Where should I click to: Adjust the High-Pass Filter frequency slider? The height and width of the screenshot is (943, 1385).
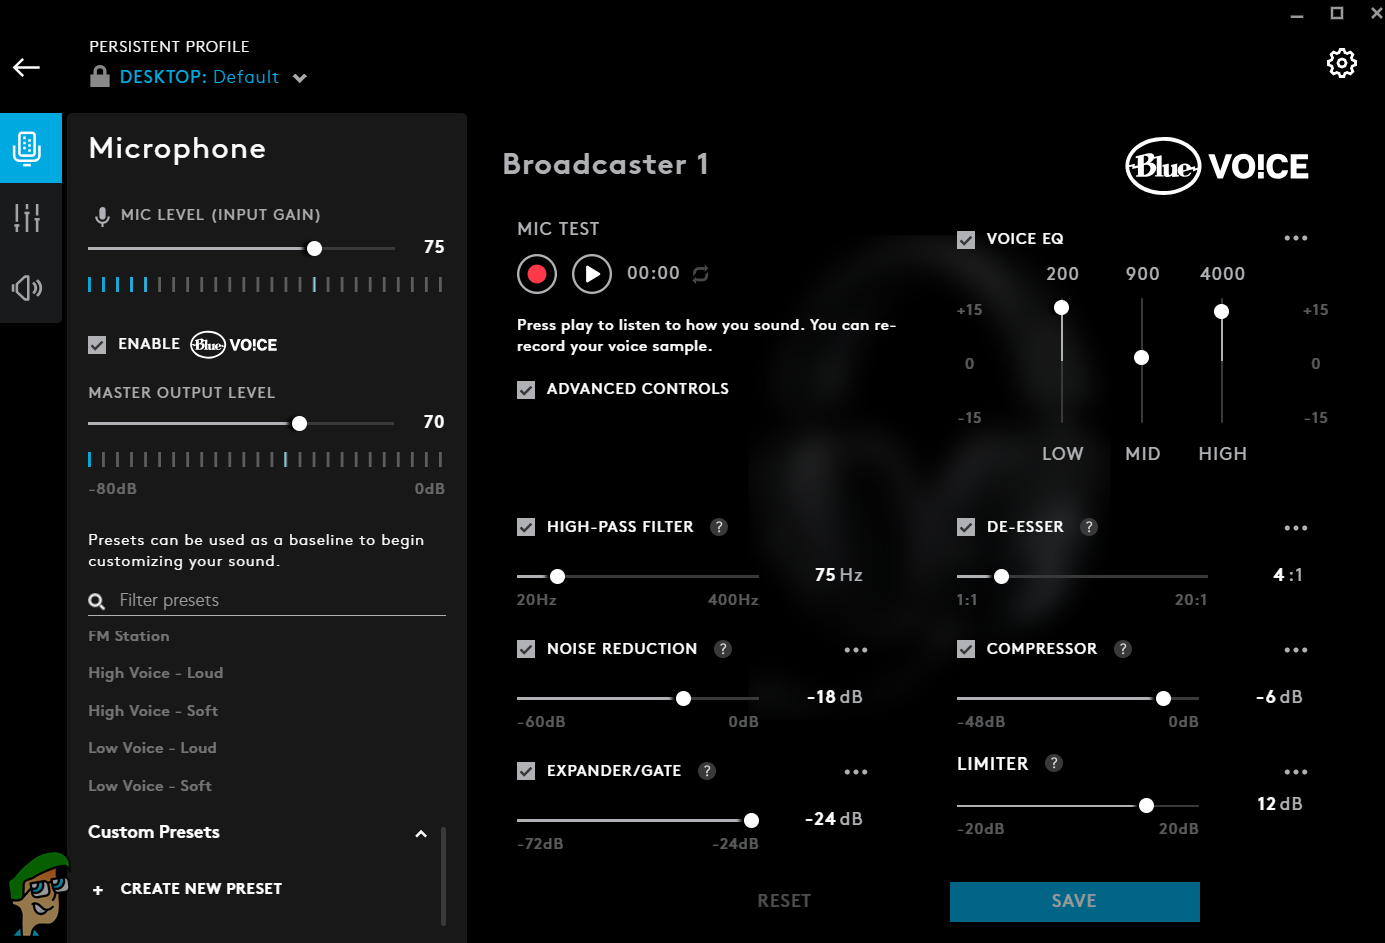(558, 576)
